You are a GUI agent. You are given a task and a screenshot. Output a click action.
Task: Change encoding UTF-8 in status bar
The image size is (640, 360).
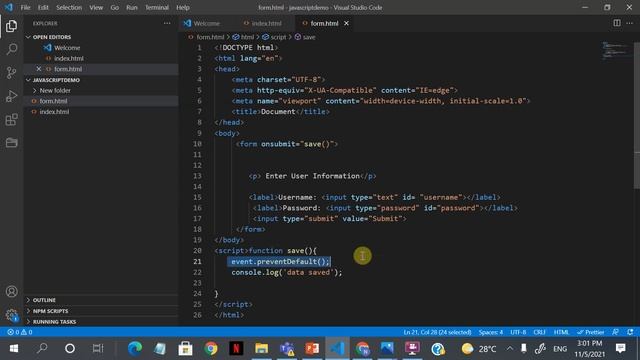point(518,332)
